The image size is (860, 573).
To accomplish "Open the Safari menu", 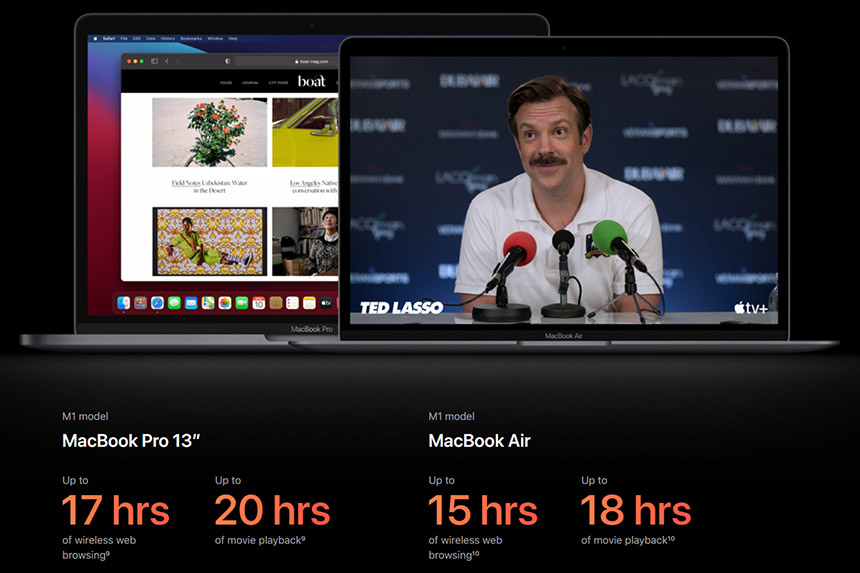I will tap(109, 39).
